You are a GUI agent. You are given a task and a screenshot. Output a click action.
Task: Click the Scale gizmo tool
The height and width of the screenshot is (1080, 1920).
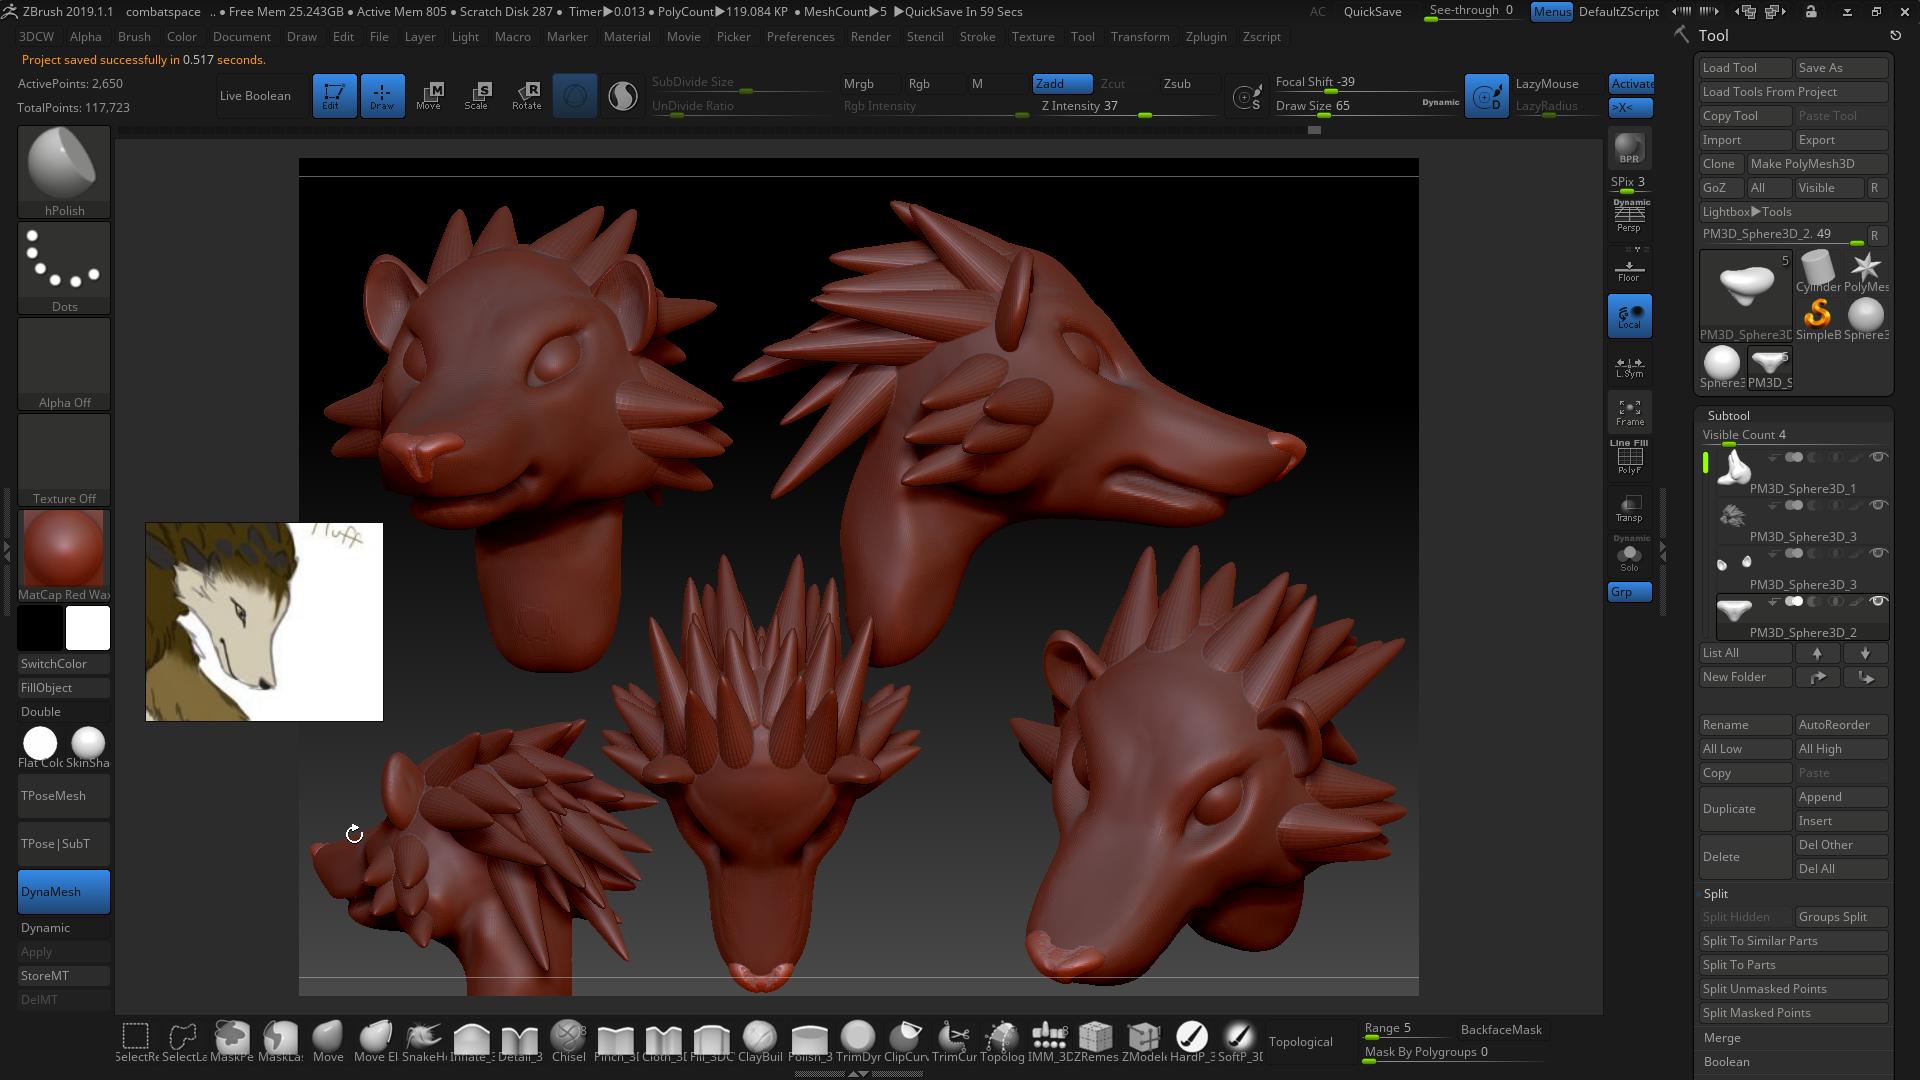click(x=477, y=96)
